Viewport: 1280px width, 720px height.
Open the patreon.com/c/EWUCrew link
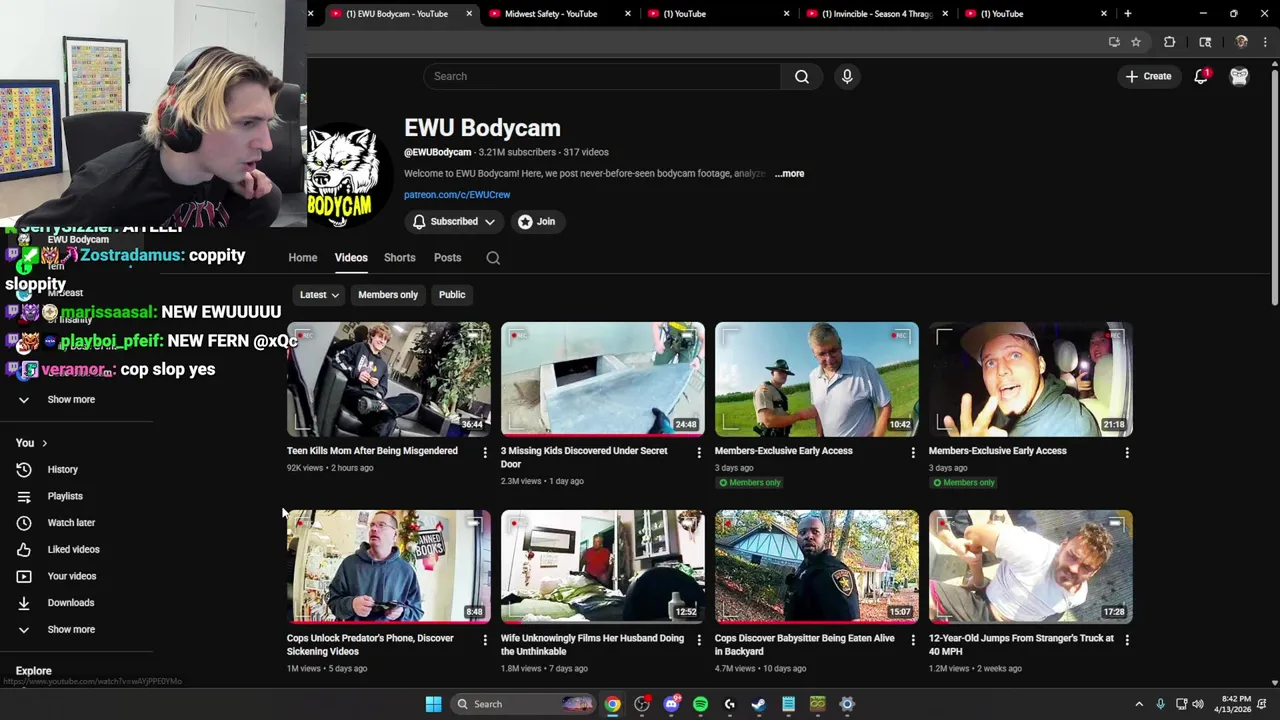coord(457,195)
